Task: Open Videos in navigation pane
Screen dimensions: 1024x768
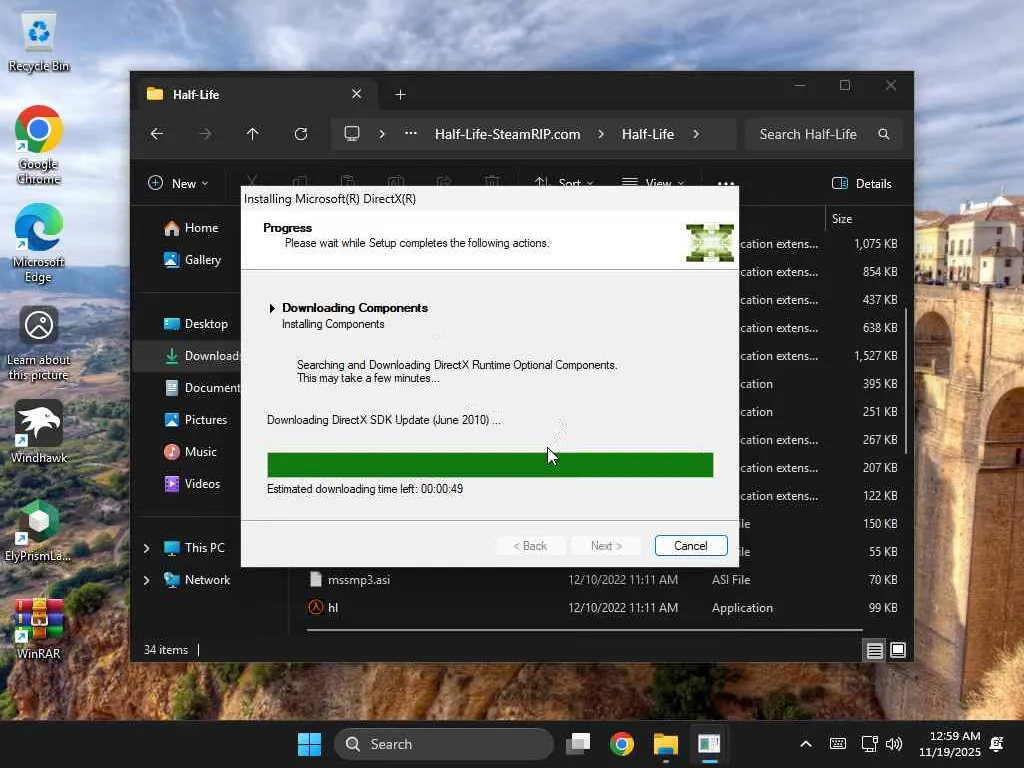Action: pyautogui.click(x=193, y=484)
